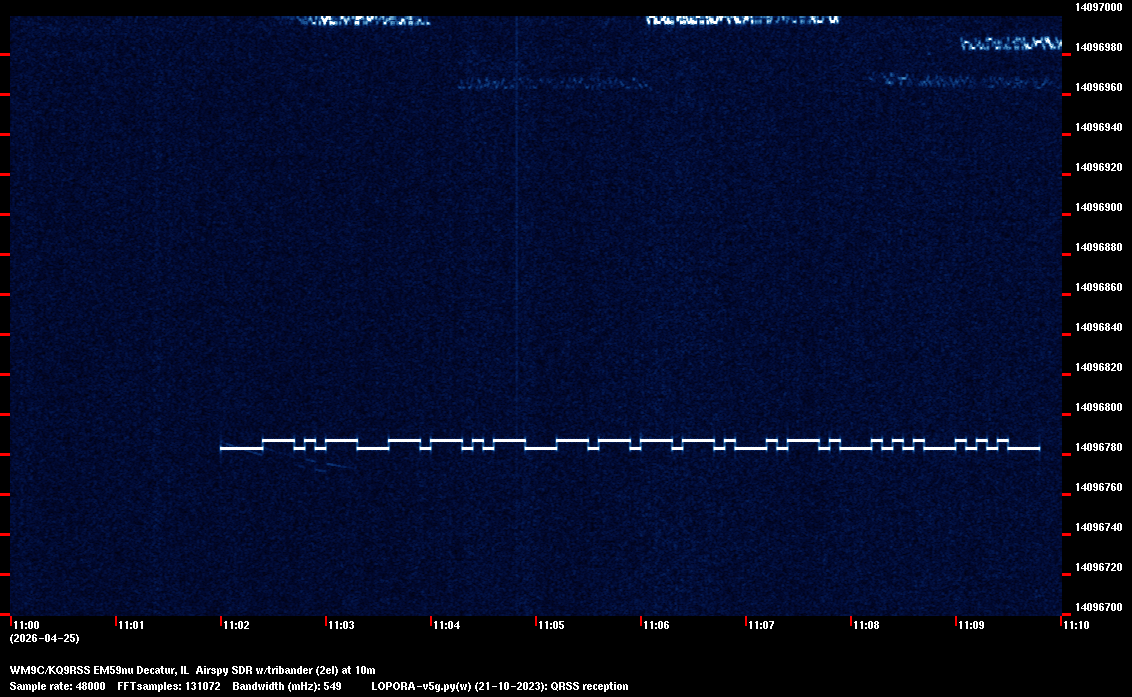Click the 14096700 frequency label
The image size is (1132, 697).
click(1097, 607)
